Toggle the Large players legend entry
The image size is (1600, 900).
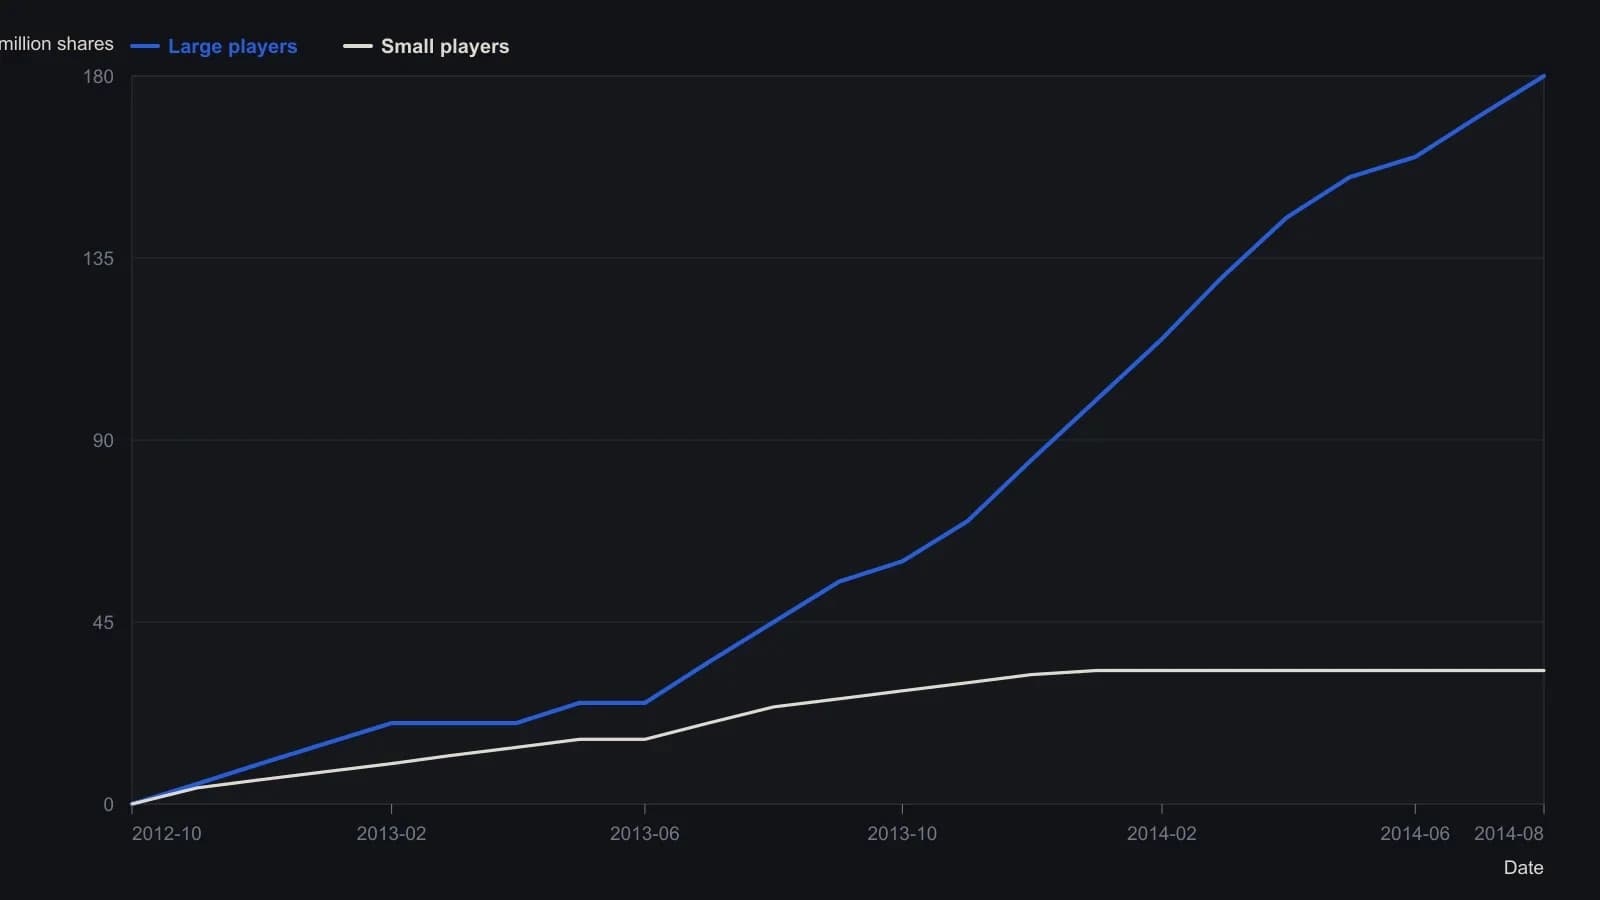tap(214, 46)
